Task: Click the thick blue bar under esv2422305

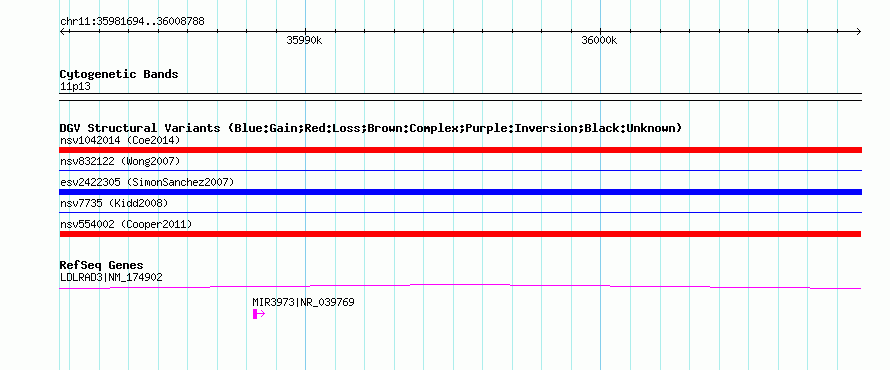Action: (460, 192)
